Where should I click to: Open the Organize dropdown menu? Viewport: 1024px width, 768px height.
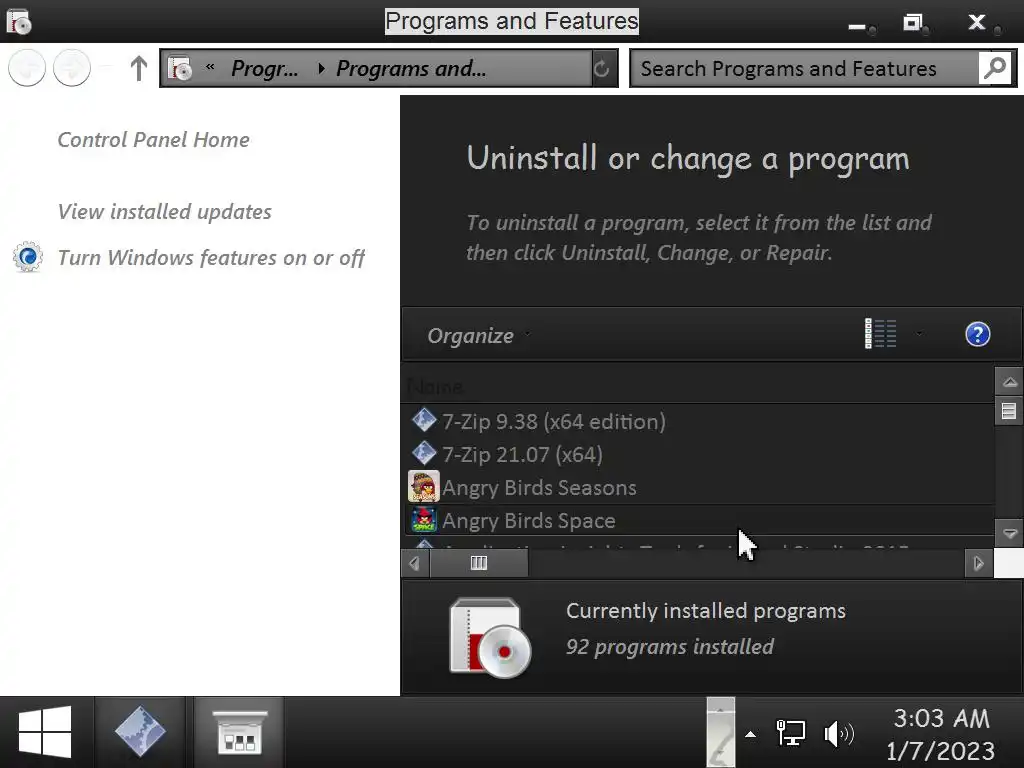tap(479, 335)
